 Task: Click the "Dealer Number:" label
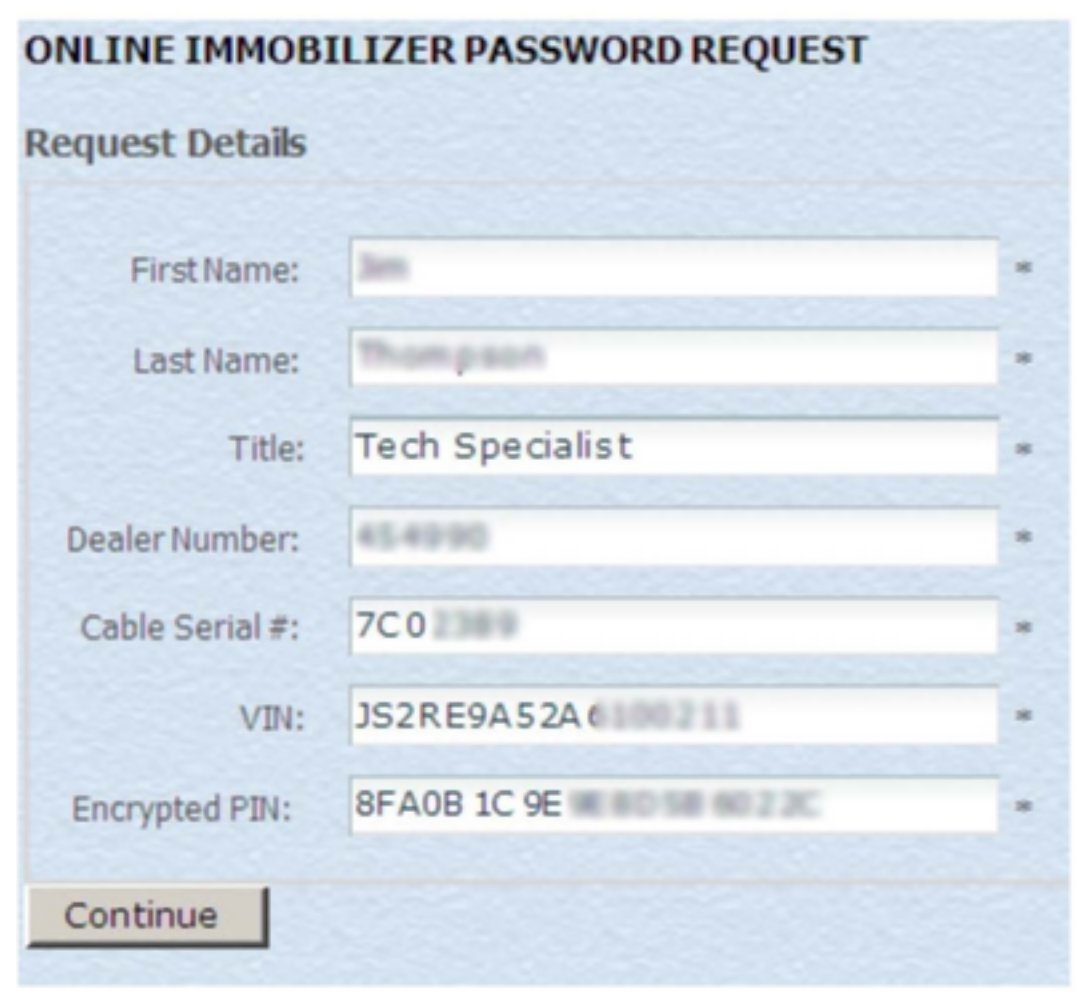pos(183,540)
